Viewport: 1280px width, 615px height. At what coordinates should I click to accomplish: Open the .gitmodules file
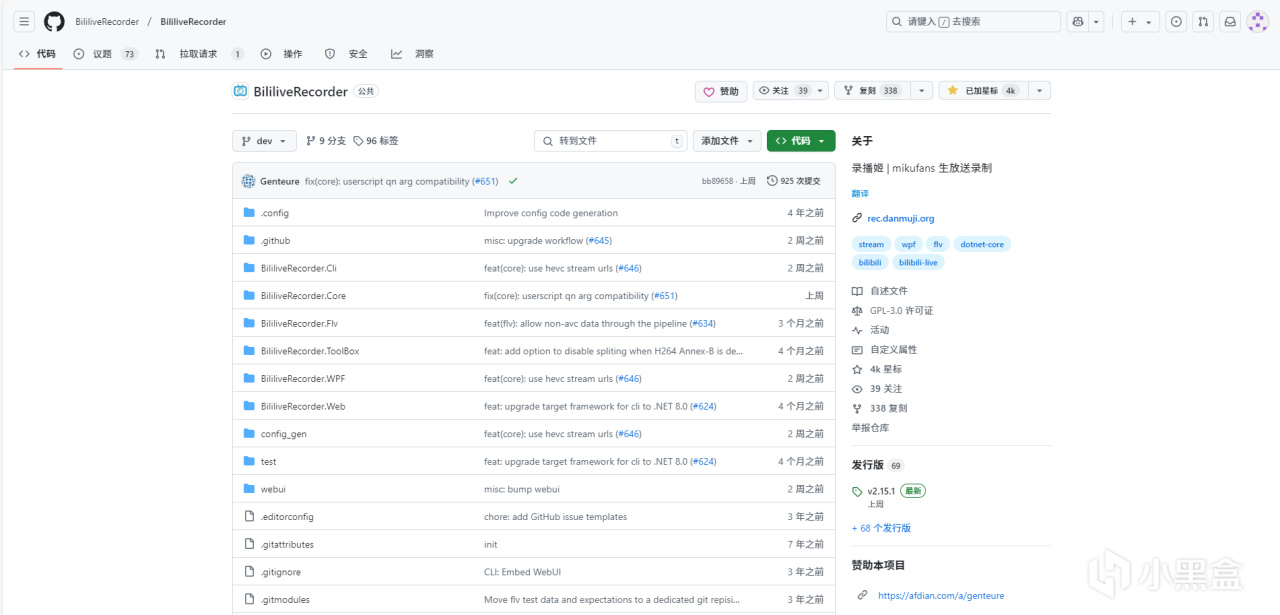(x=285, y=600)
